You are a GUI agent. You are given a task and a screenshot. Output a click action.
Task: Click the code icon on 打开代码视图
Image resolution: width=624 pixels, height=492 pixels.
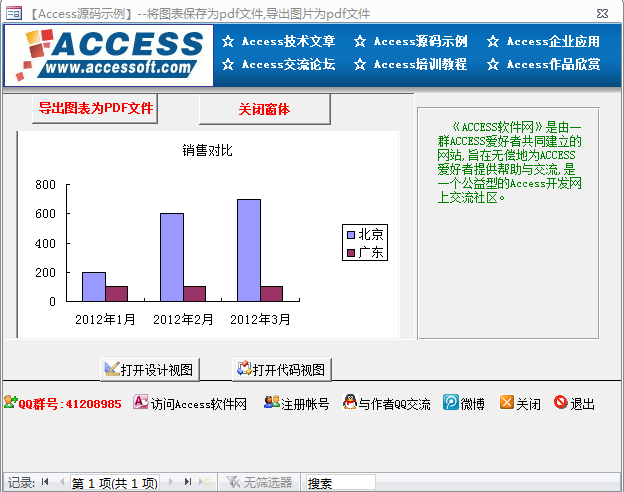[x=244, y=368]
